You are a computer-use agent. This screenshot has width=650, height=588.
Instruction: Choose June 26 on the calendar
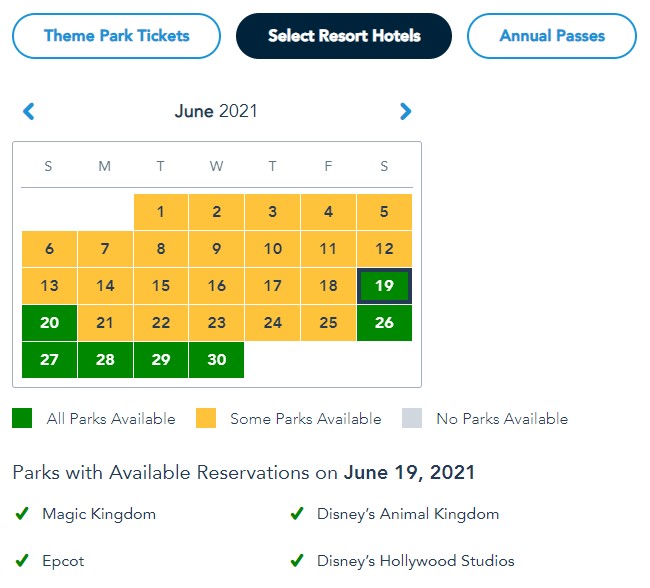[x=384, y=323]
